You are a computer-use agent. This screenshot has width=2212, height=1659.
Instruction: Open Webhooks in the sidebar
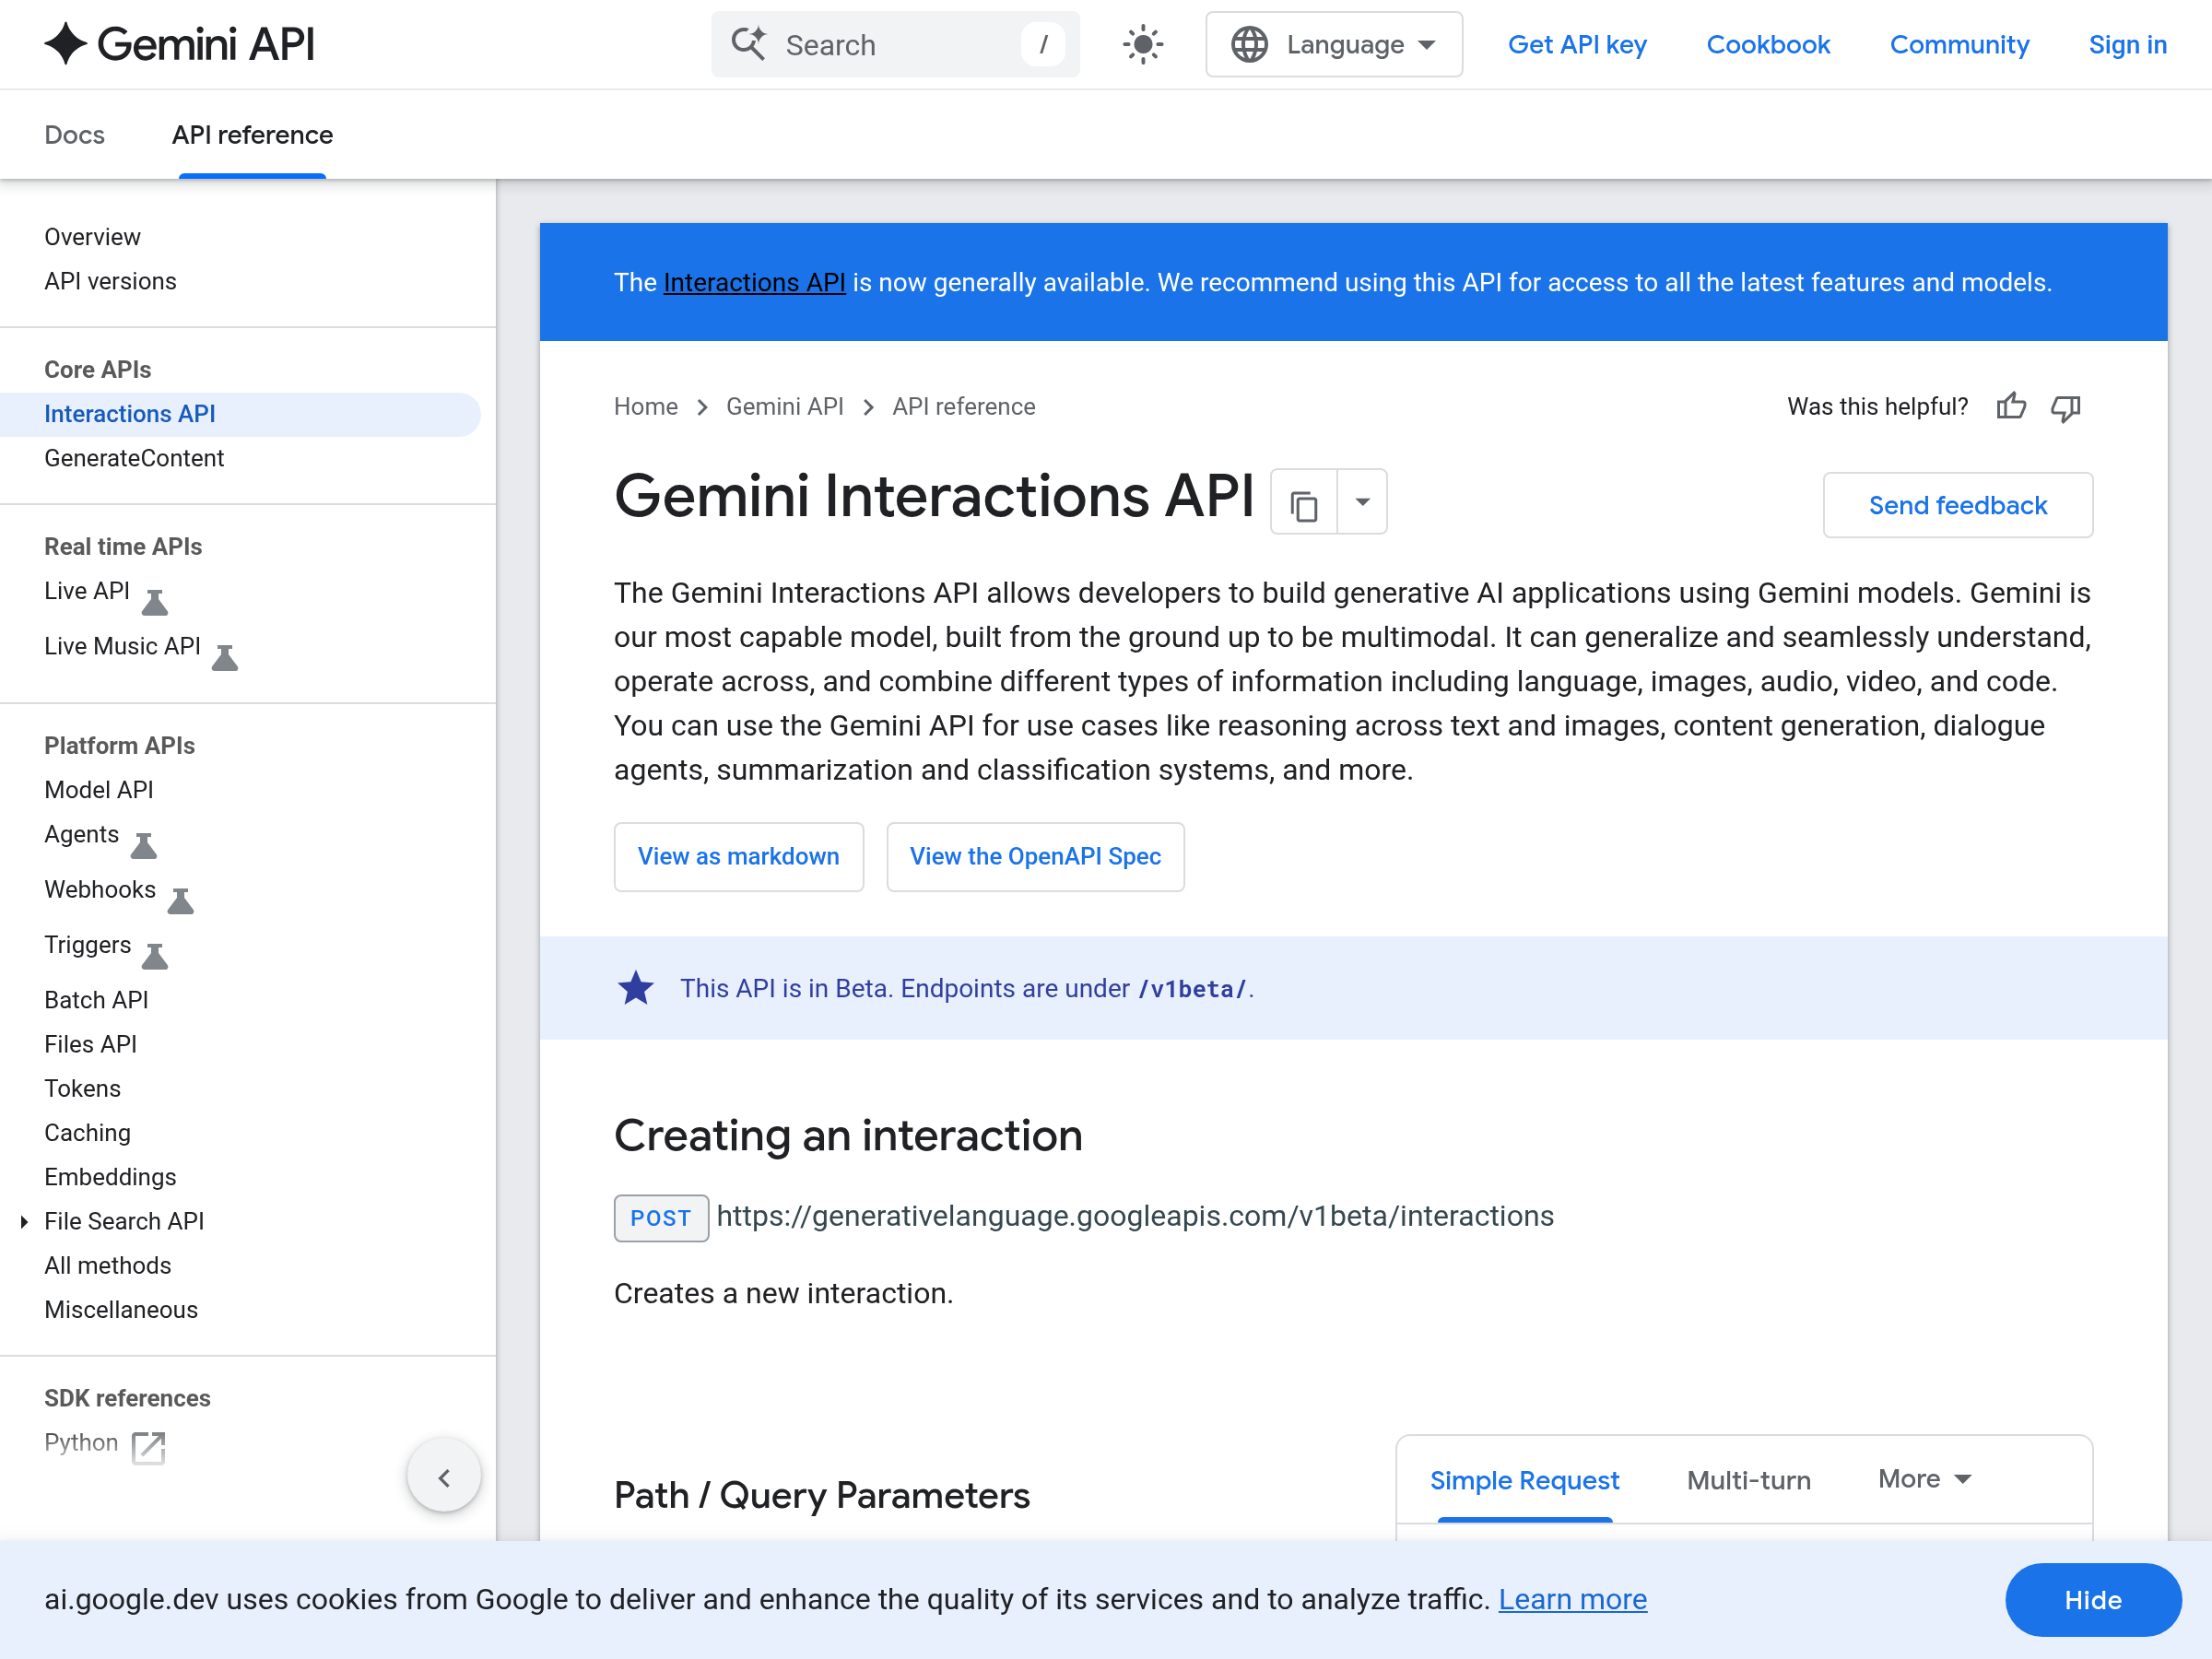tap(100, 889)
